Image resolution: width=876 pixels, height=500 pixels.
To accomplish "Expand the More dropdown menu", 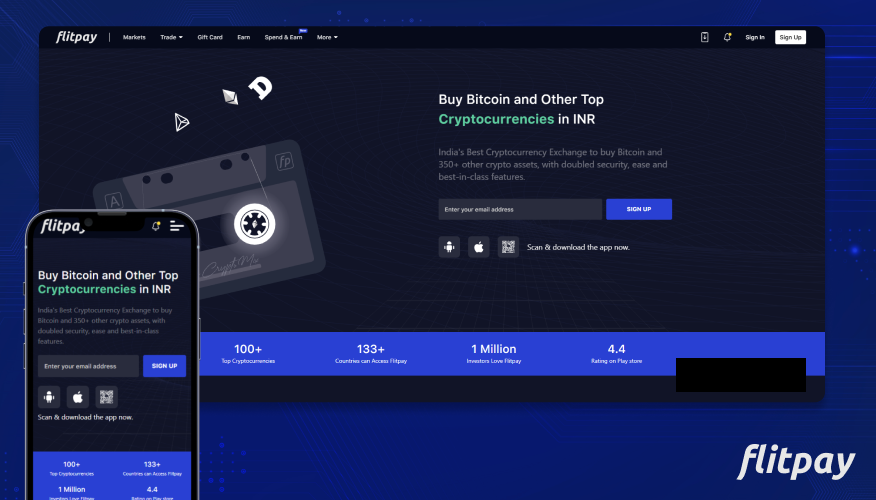I will tap(327, 37).
